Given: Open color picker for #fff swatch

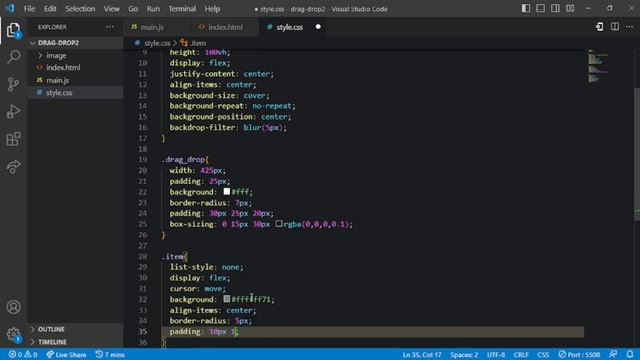Looking at the screenshot, I should [x=227, y=191].
